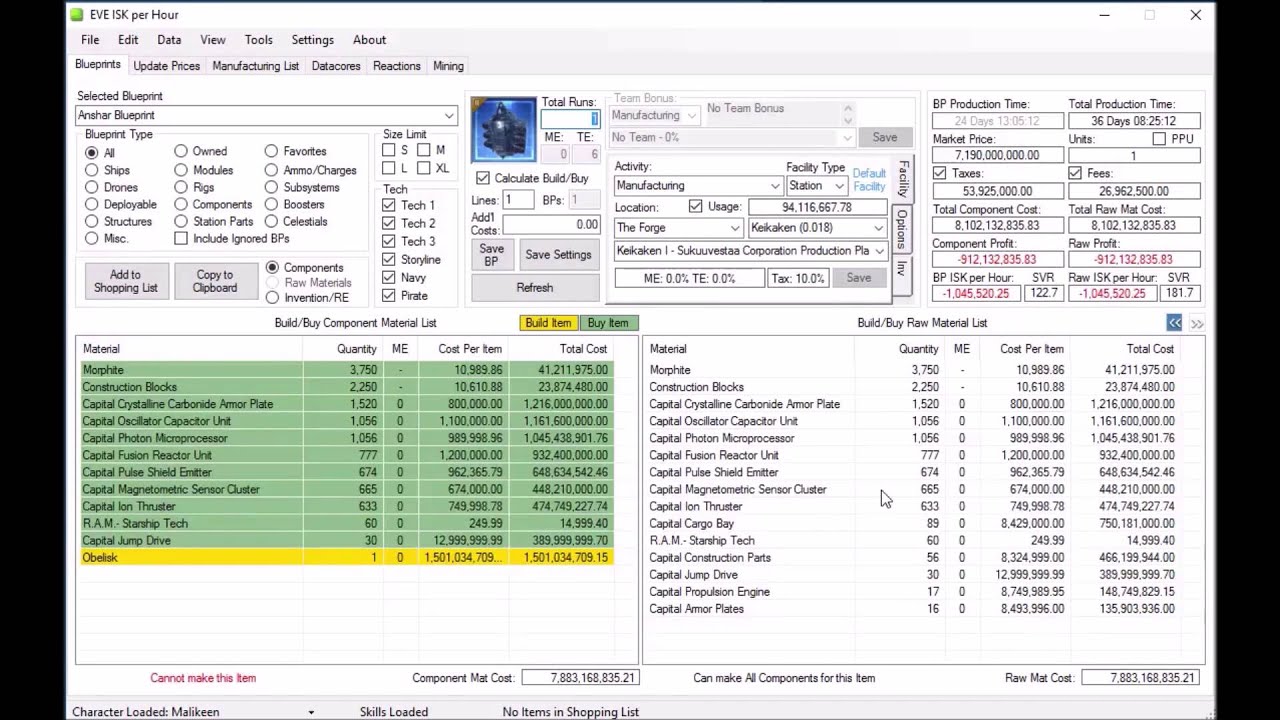This screenshot has height=720, width=1280.
Task: Toggle the Usage checkbox
Action: coord(696,207)
